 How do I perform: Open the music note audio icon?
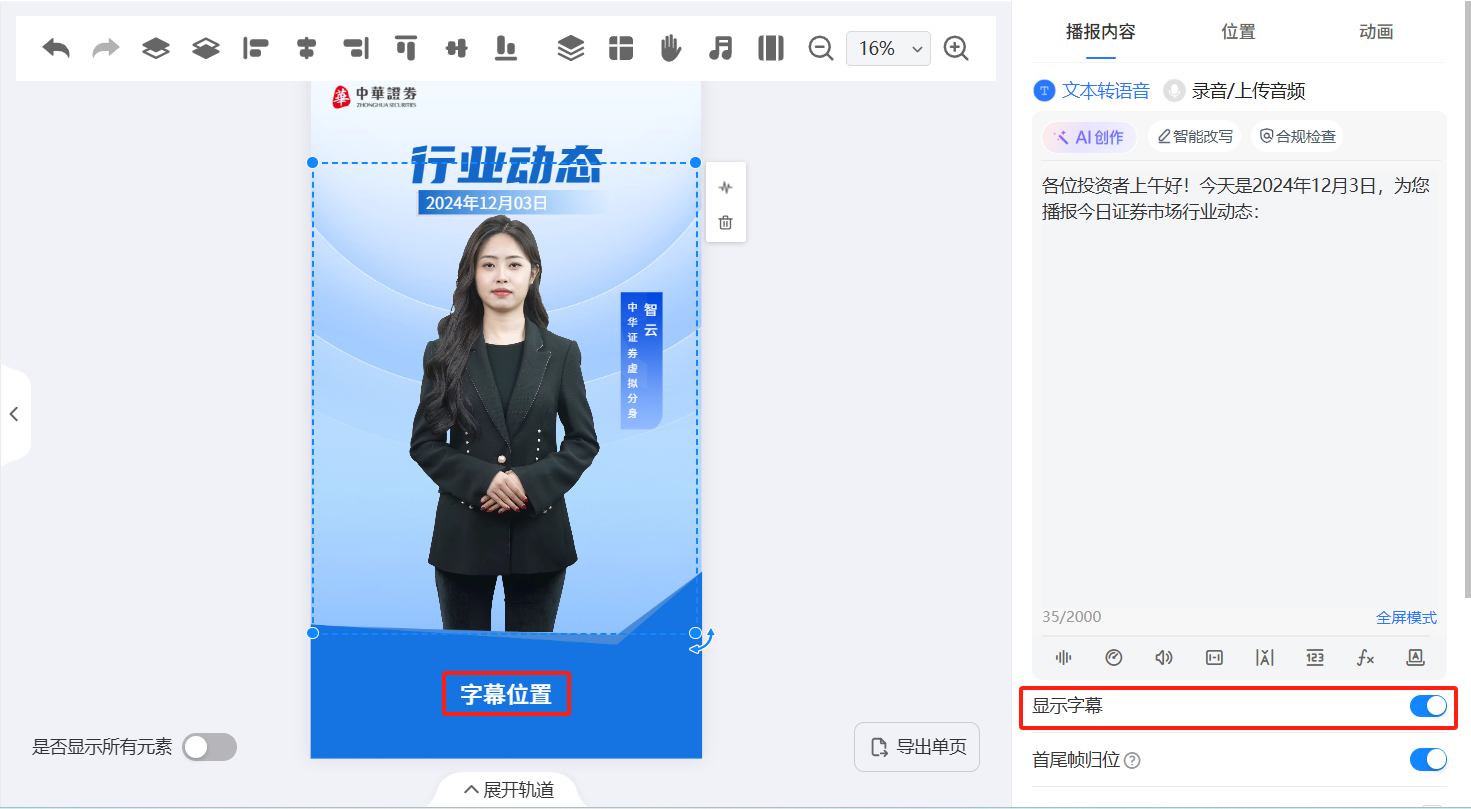tap(720, 48)
